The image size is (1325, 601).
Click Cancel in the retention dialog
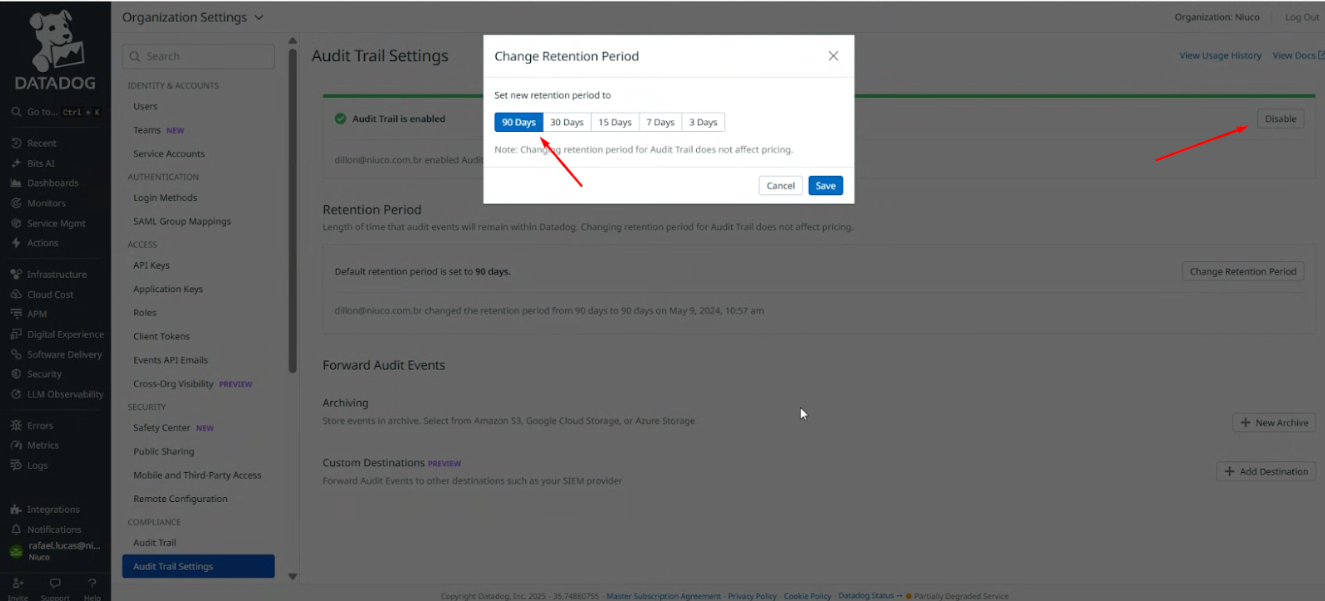tap(781, 185)
